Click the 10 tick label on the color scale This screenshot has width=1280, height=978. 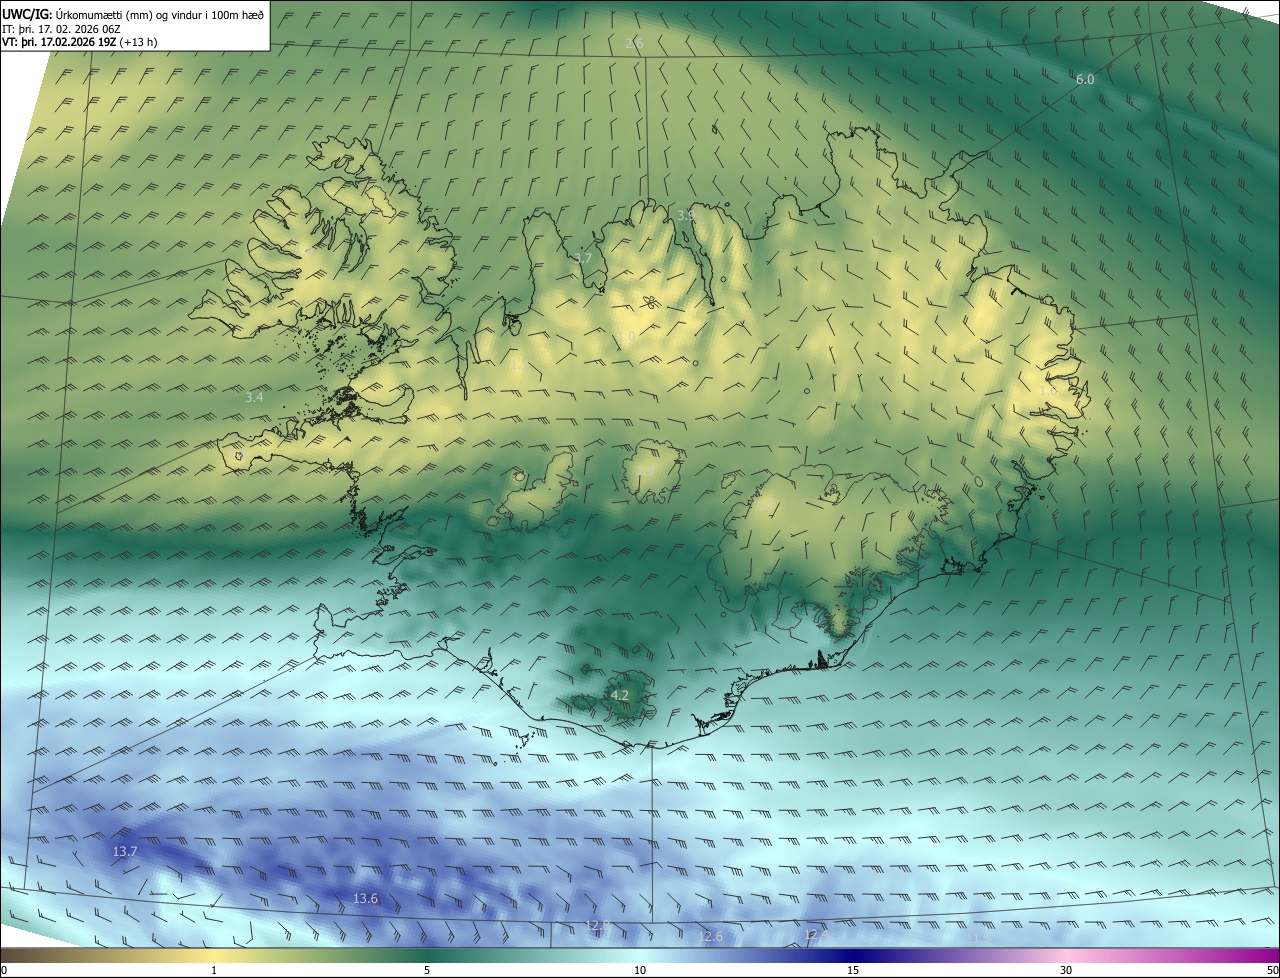pos(640,970)
